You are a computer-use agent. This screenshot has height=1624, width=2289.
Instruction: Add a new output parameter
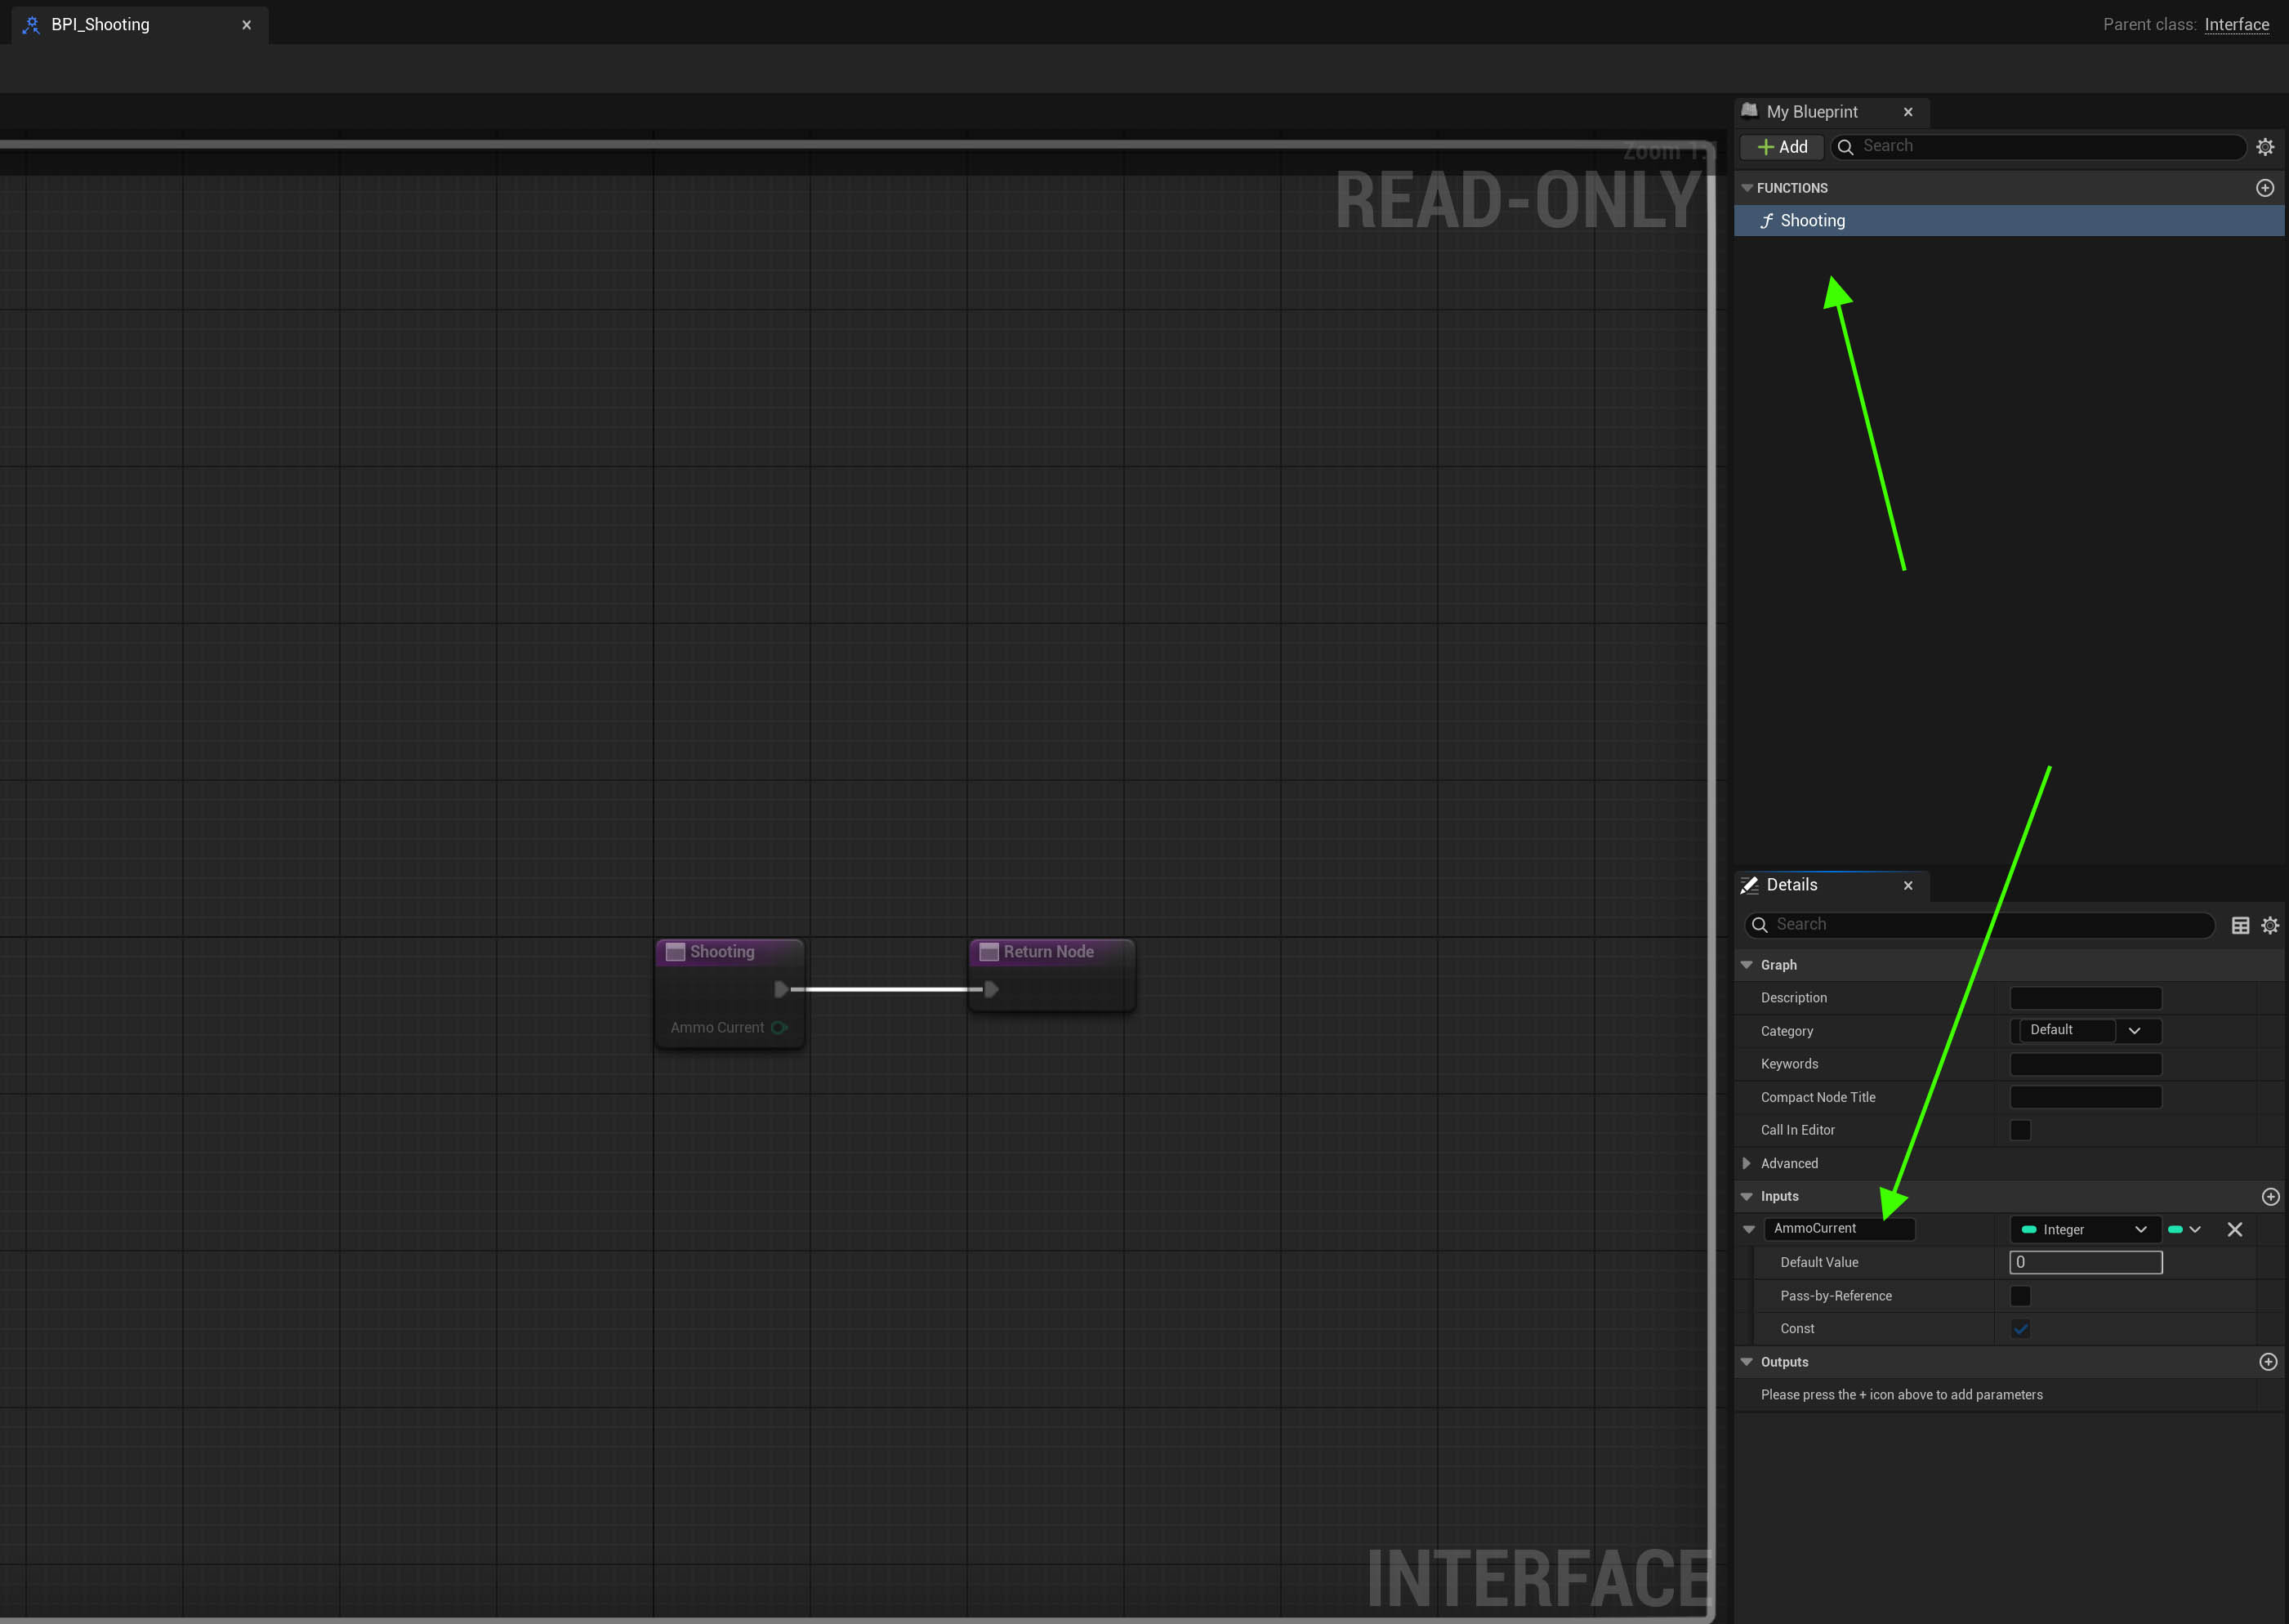2268,1362
